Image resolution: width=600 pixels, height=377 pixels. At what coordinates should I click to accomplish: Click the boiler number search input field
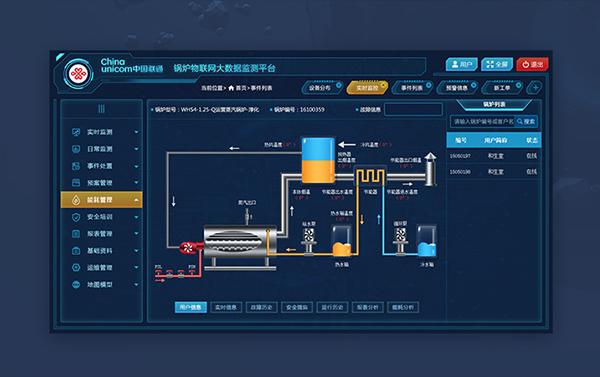click(482, 121)
